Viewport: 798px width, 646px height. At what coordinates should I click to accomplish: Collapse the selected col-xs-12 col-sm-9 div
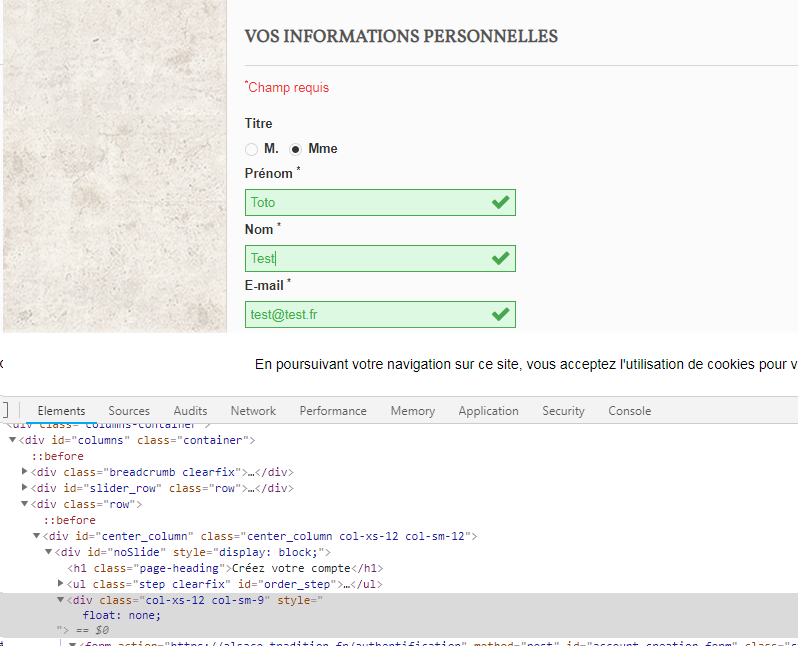click(x=61, y=600)
